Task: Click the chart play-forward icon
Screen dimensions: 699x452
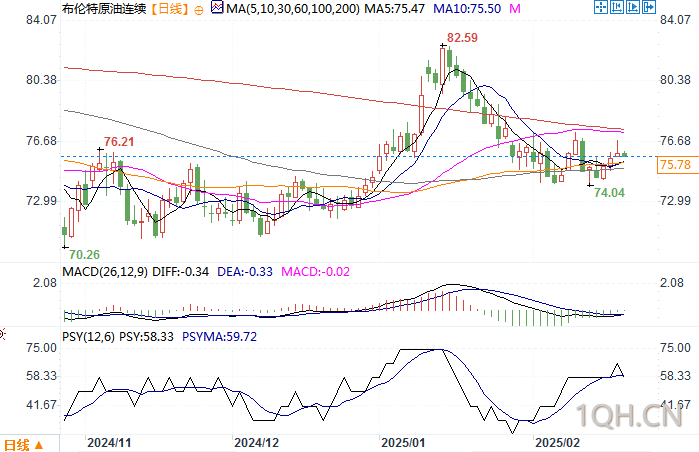Action: [x=633, y=7]
